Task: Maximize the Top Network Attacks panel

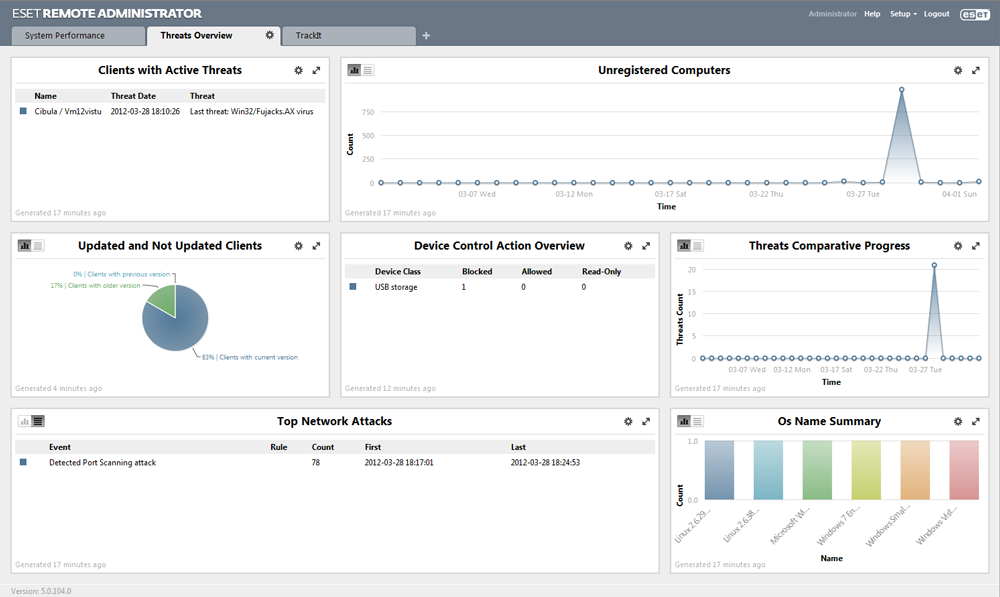Action: tap(646, 422)
